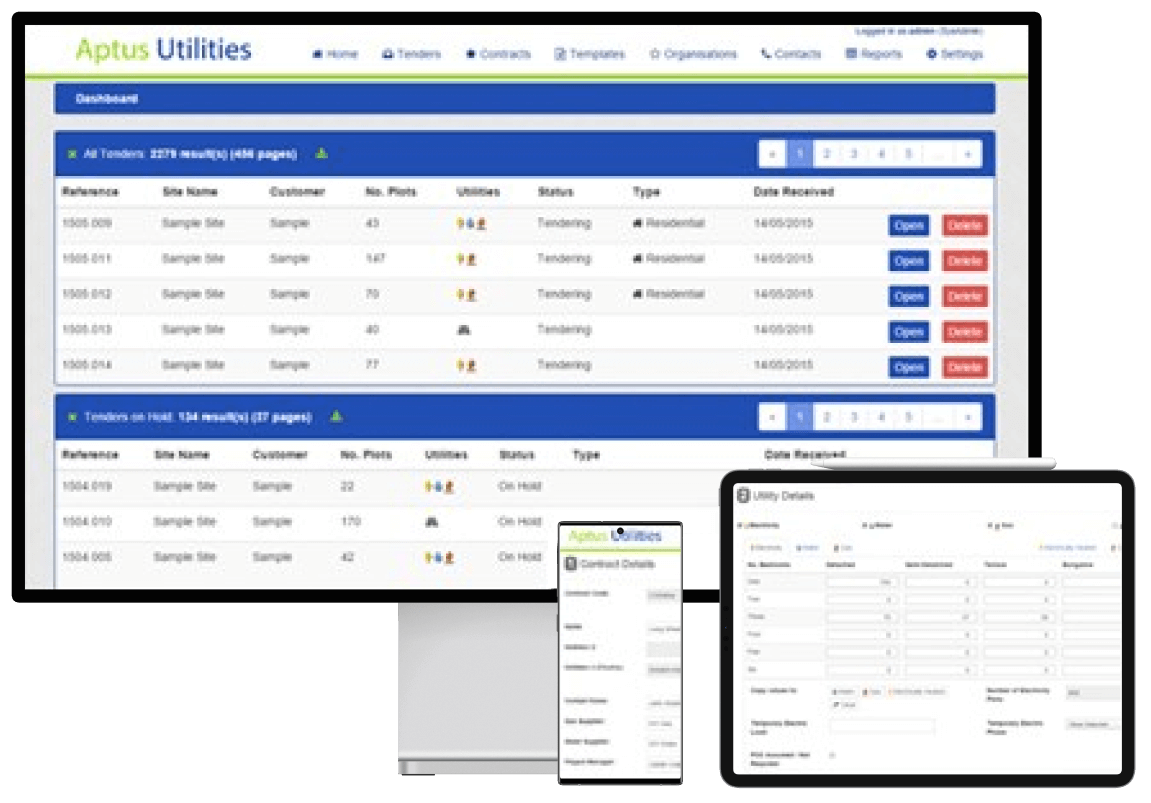
Task: Click the Utility Details clipboard icon
Action: [x=741, y=494]
